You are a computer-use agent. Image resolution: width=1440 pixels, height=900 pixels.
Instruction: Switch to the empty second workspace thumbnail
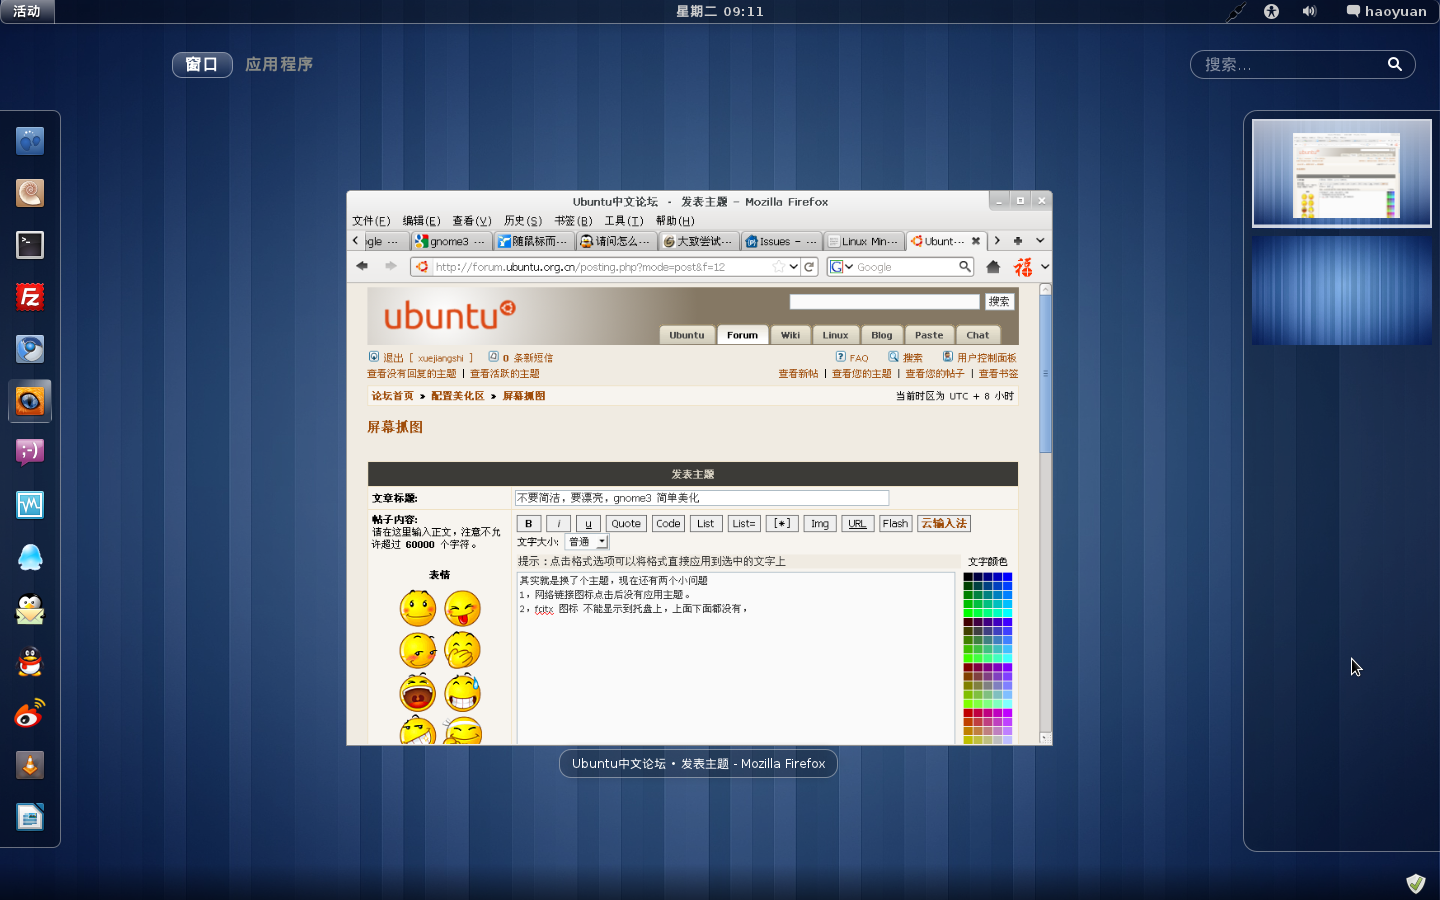click(1341, 290)
